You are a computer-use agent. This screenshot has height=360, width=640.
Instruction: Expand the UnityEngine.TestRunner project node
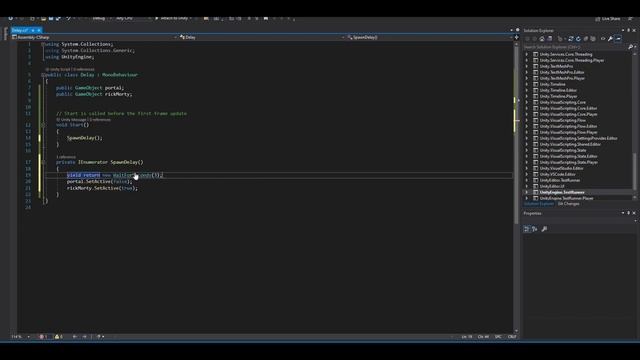click(x=527, y=192)
